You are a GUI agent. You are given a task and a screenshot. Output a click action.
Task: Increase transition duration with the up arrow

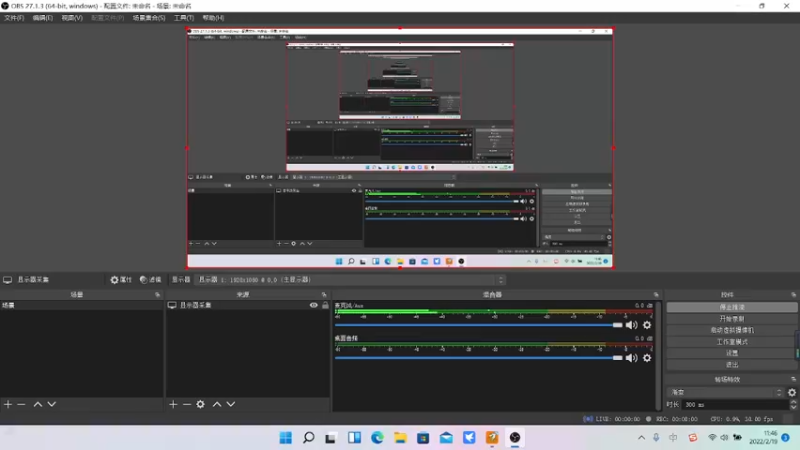click(x=793, y=402)
